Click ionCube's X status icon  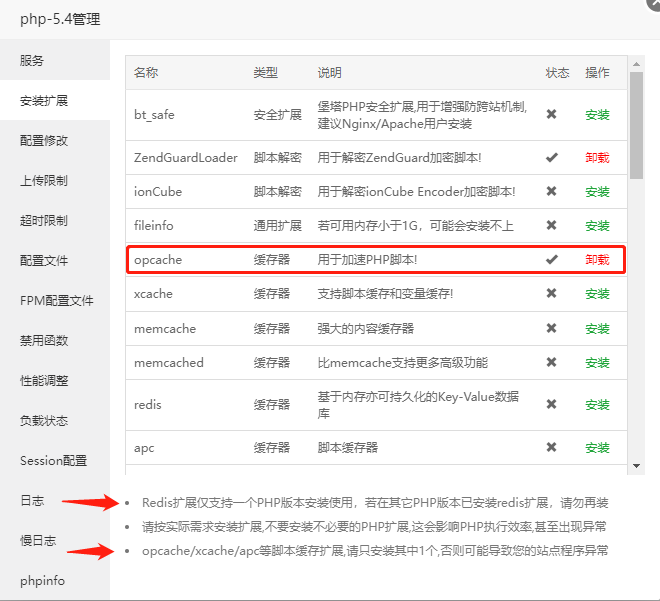[551, 191]
